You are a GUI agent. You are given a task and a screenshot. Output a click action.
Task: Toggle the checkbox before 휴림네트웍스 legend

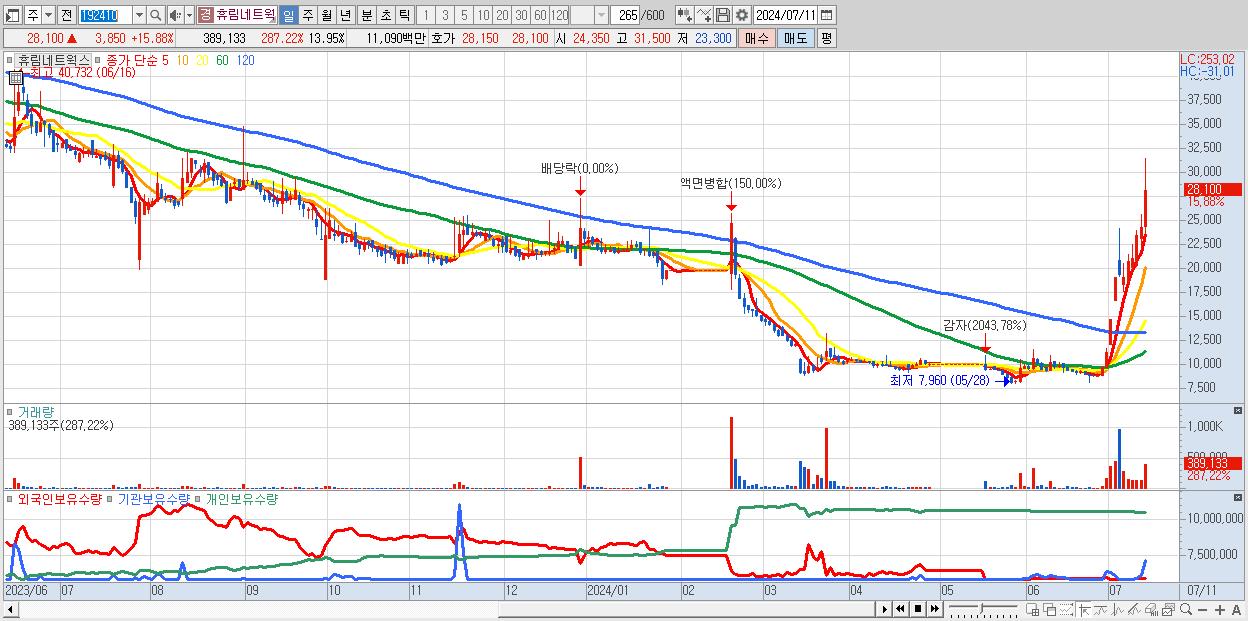click(9, 60)
